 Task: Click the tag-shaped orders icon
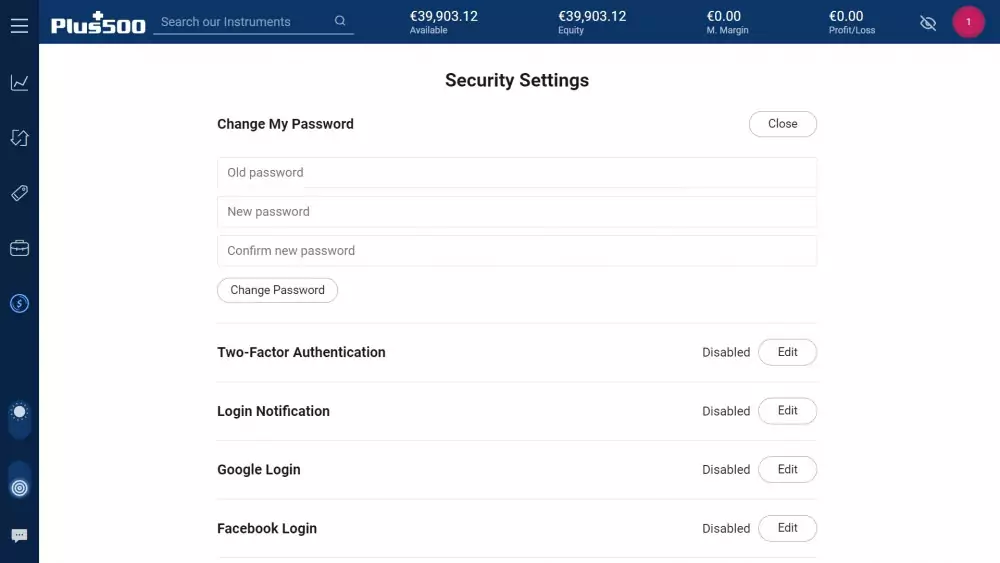(x=19, y=193)
